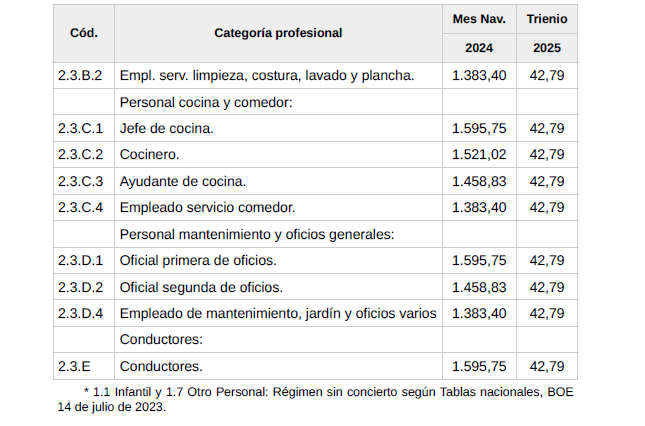This screenshot has width=645, height=426.
Task: Select the "2025" subheader cell
Action: 547,47
